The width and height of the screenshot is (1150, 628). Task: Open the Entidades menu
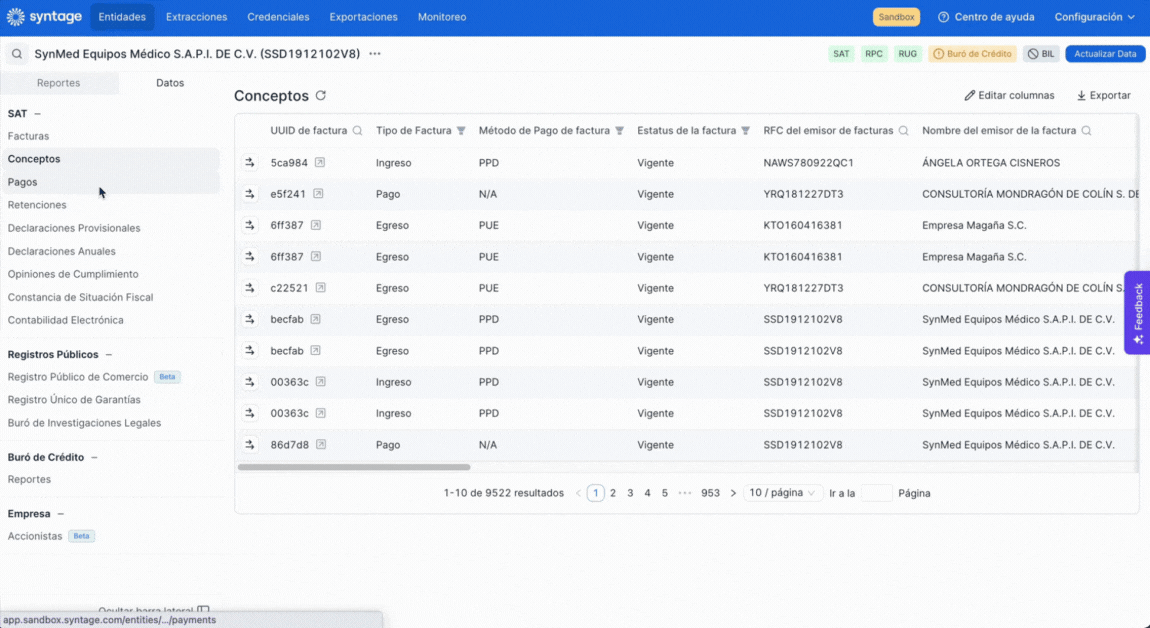tap(122, 17)
